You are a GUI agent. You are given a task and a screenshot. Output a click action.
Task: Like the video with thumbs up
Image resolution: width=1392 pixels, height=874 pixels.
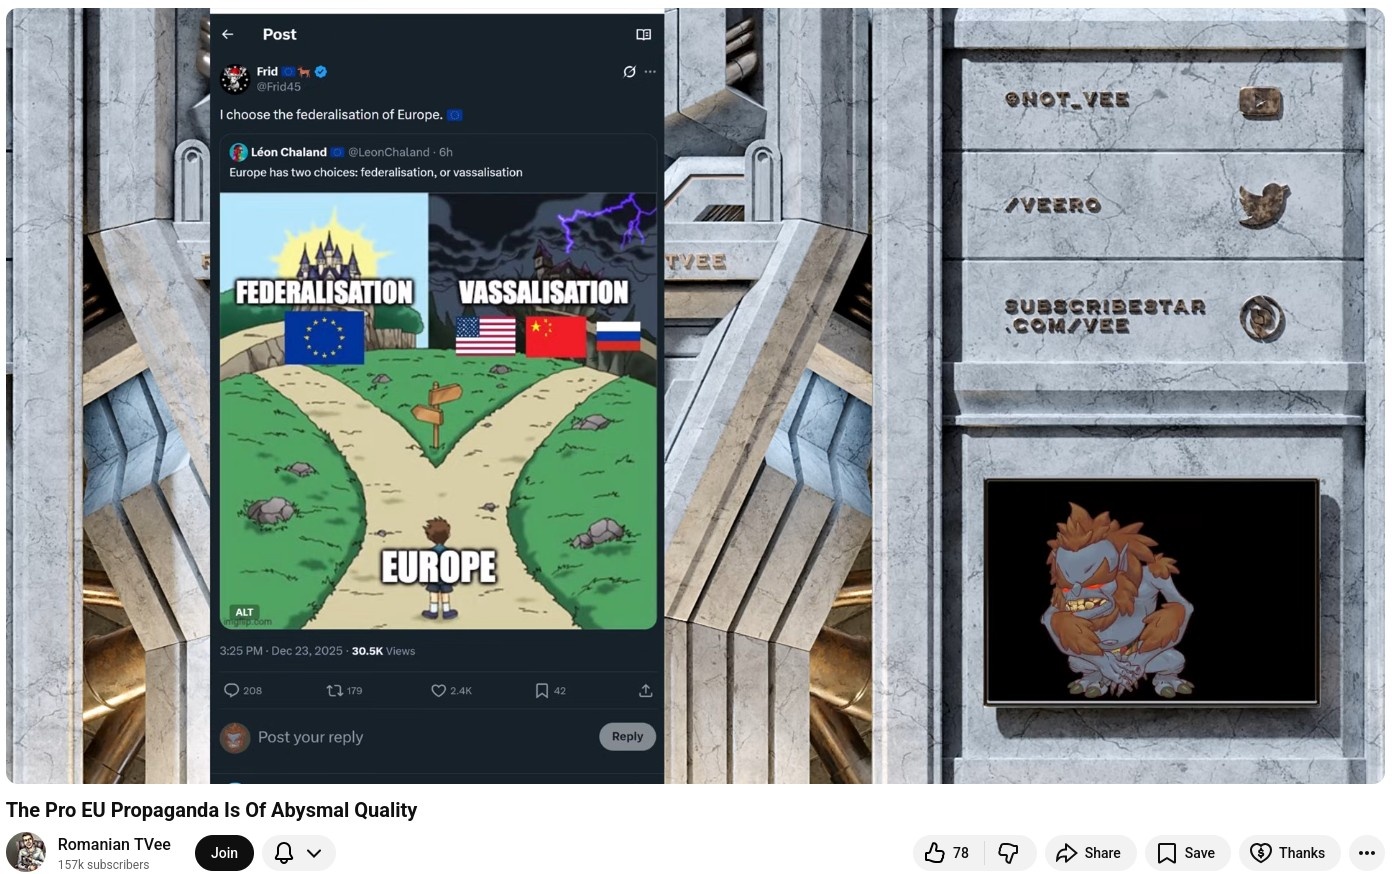click(947, 853)
